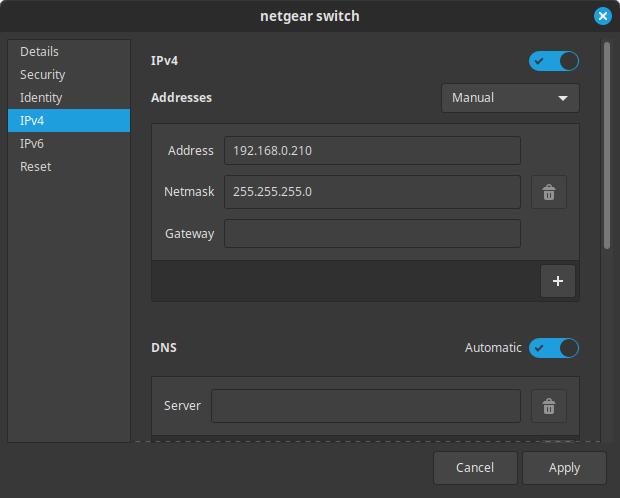Image resolution: width=620 pixels, height=498 pixels.
Task: Open the Manual addresses method dropdown
Action: 510,98
